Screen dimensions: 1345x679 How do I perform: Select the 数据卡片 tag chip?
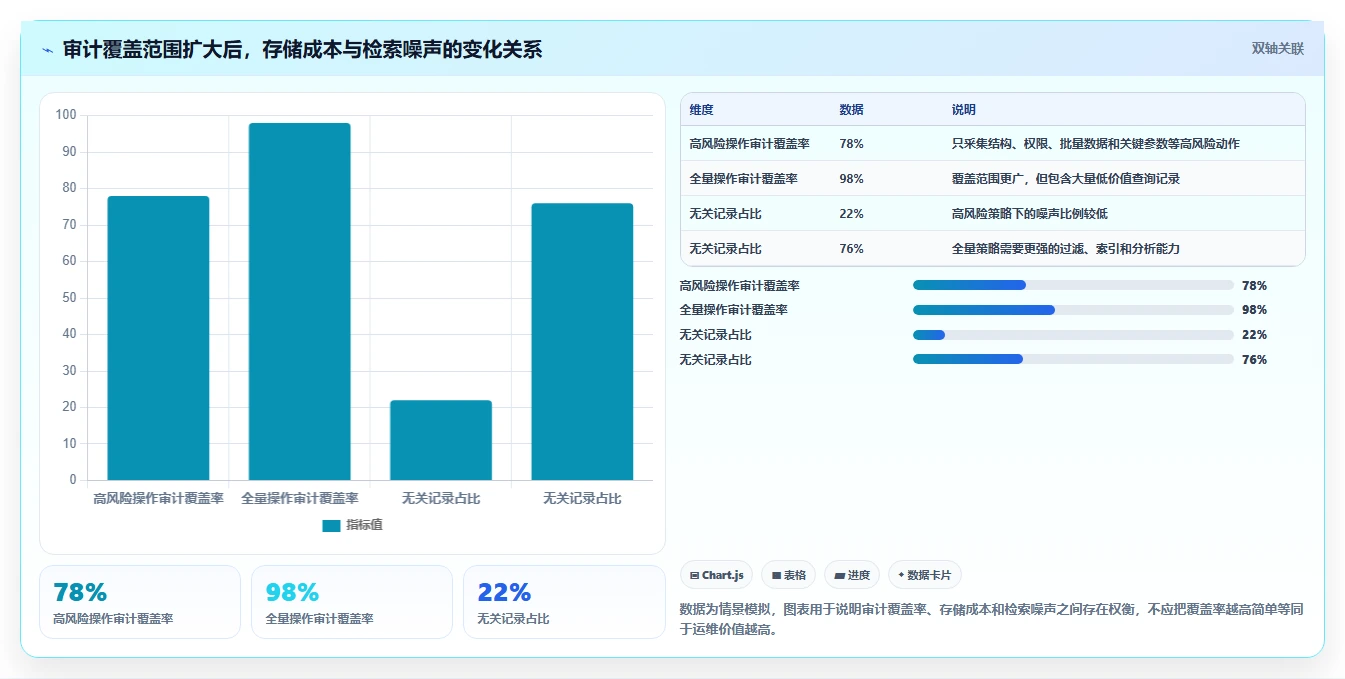(x=925, y=575)
